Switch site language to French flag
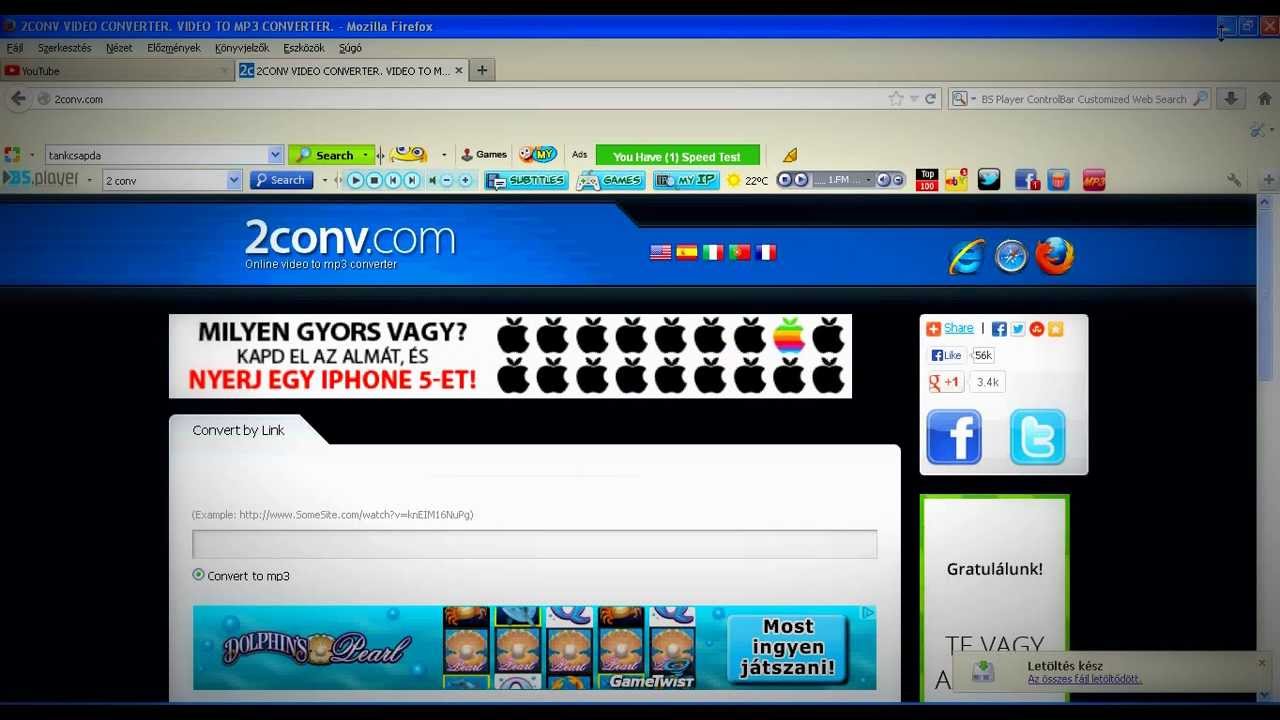This screenshot has width=1280, height=720. [766, 253]
